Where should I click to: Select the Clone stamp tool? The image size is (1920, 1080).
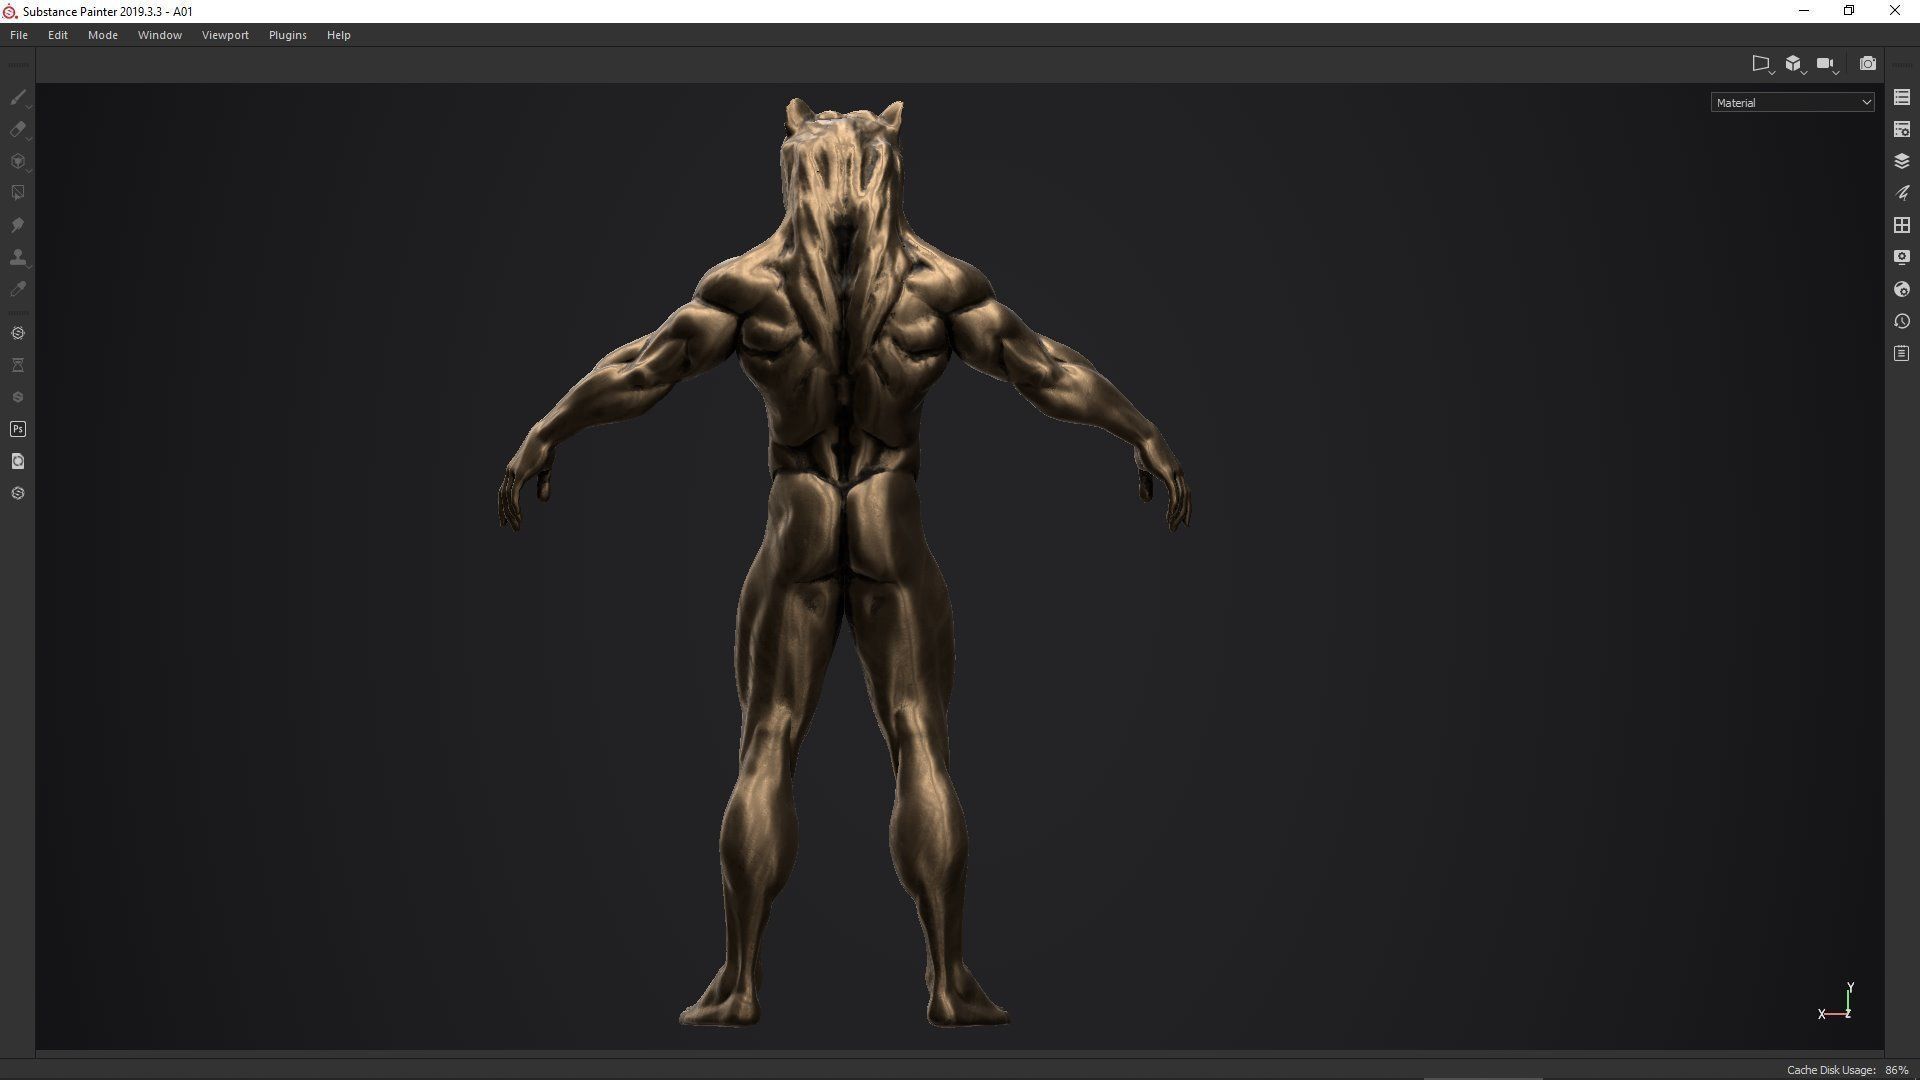tap(18, 257)
